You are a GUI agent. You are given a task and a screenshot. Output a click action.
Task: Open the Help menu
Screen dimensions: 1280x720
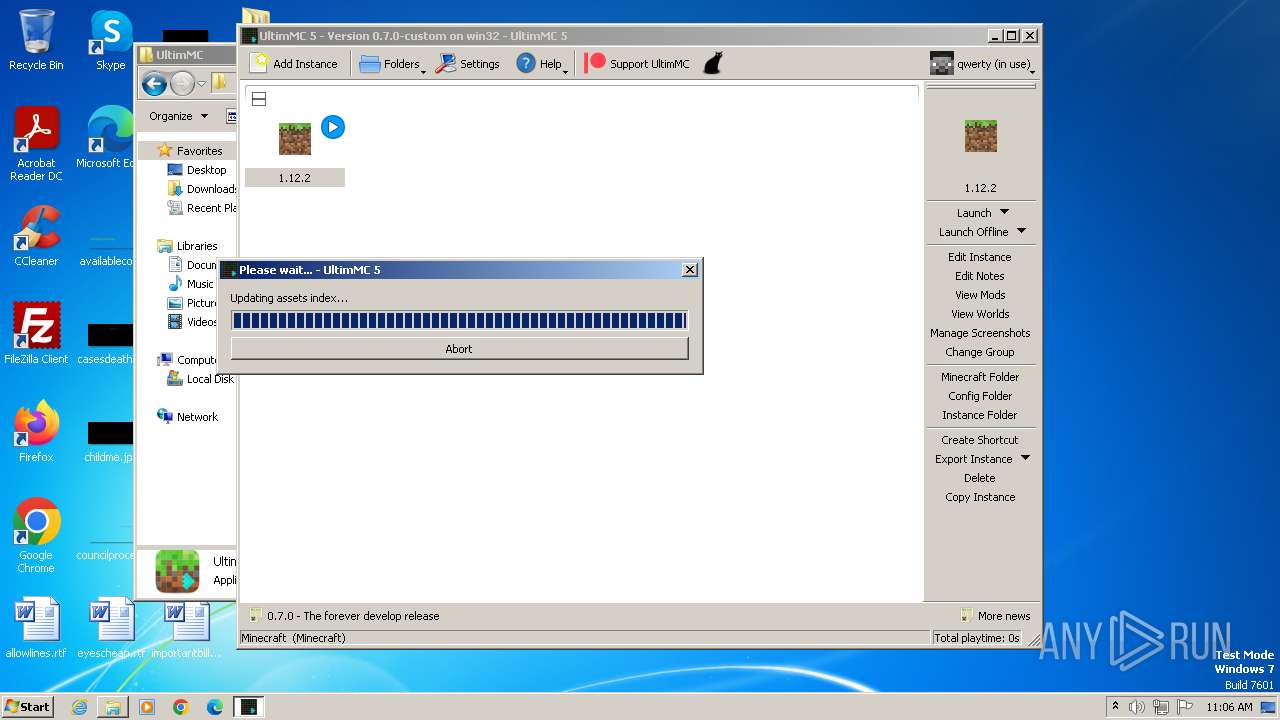click(x=541, y=63)
